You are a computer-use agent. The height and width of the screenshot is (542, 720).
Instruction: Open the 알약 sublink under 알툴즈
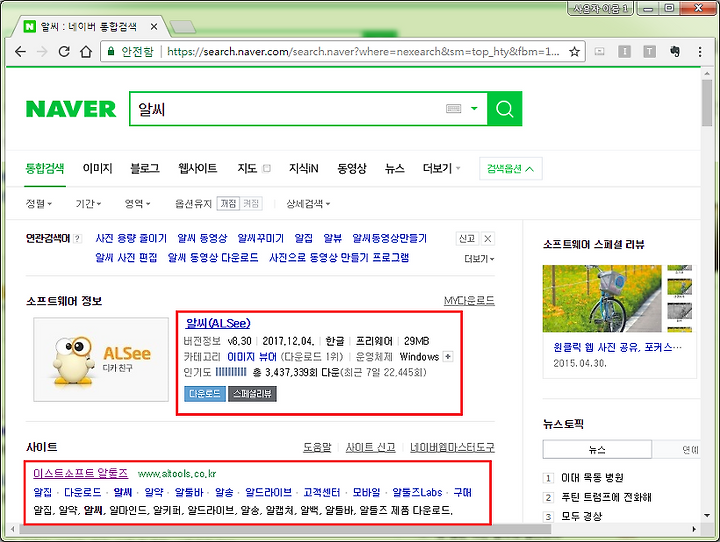click(x=154, y=492)
